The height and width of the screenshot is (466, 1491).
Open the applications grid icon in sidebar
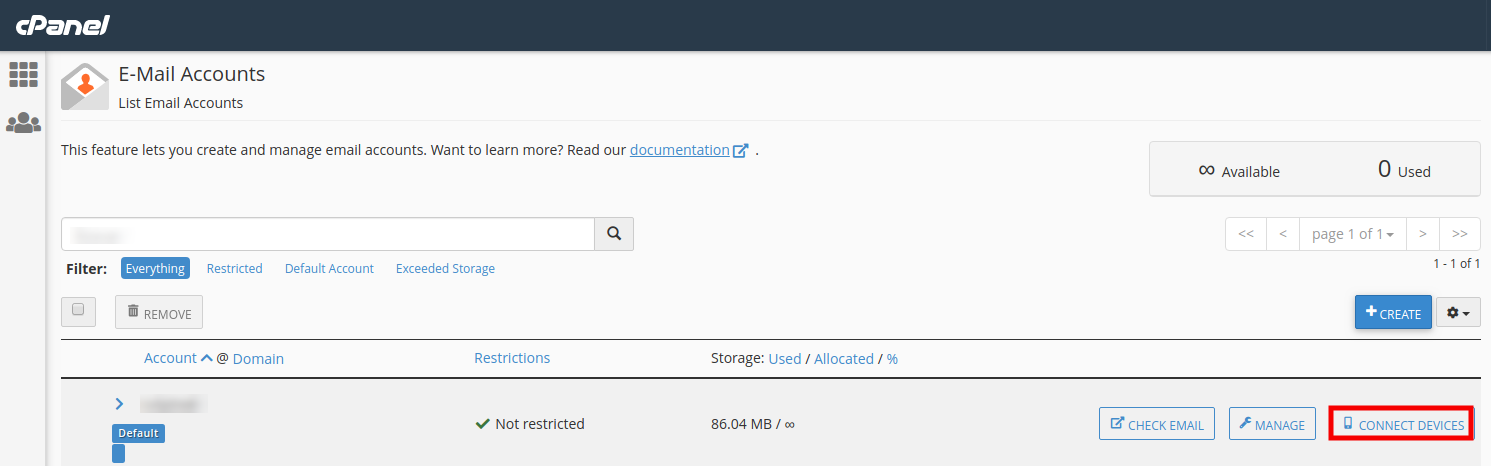(x=23, y=74)
